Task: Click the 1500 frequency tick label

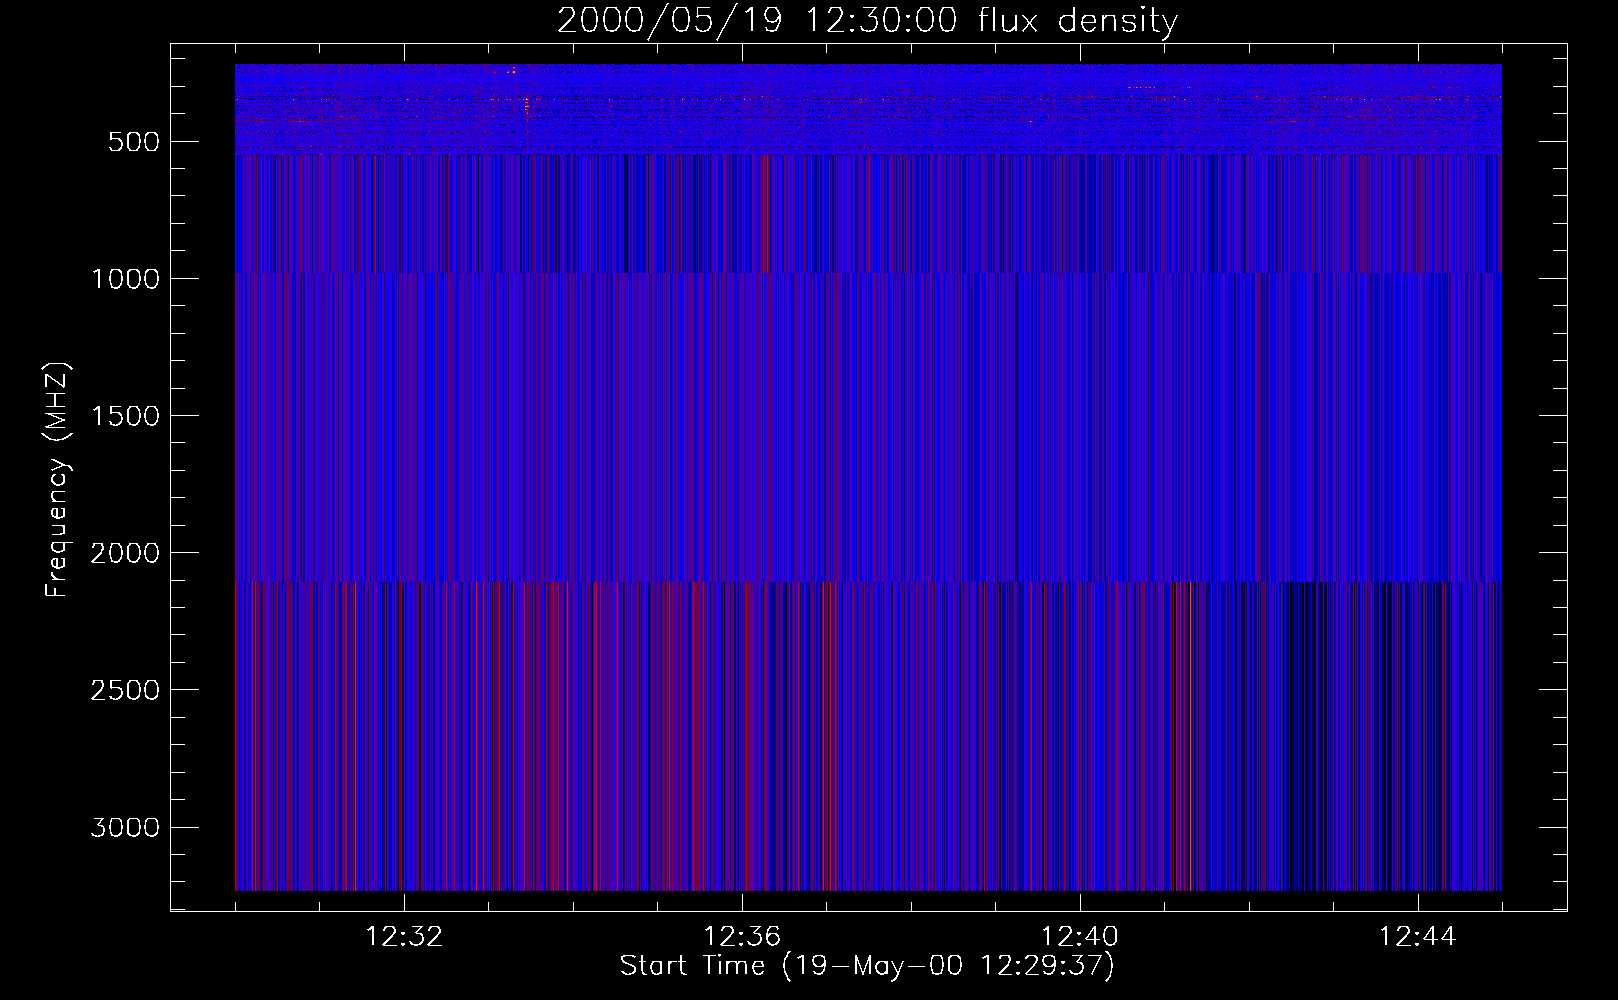Action: (125, 416)
